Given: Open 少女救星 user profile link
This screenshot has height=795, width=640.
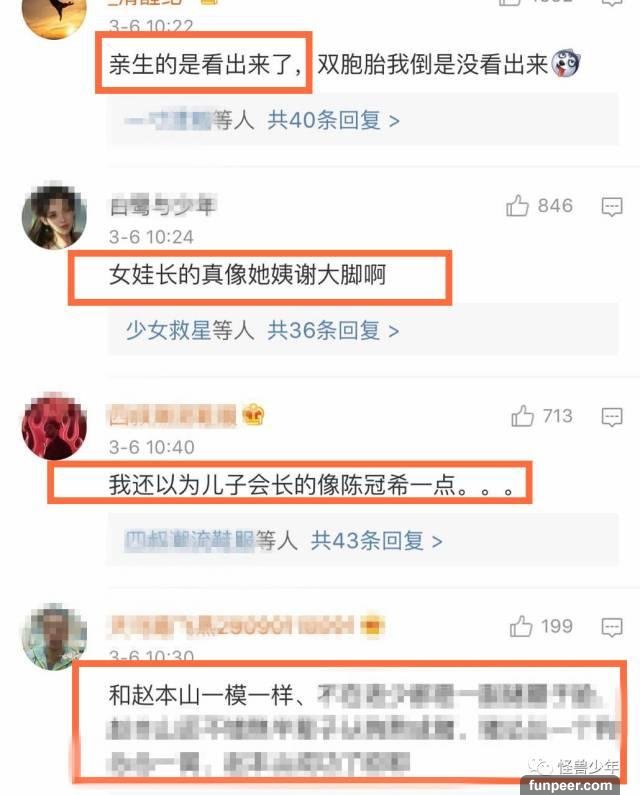Looking at the screenshot, I should (168, 331).
